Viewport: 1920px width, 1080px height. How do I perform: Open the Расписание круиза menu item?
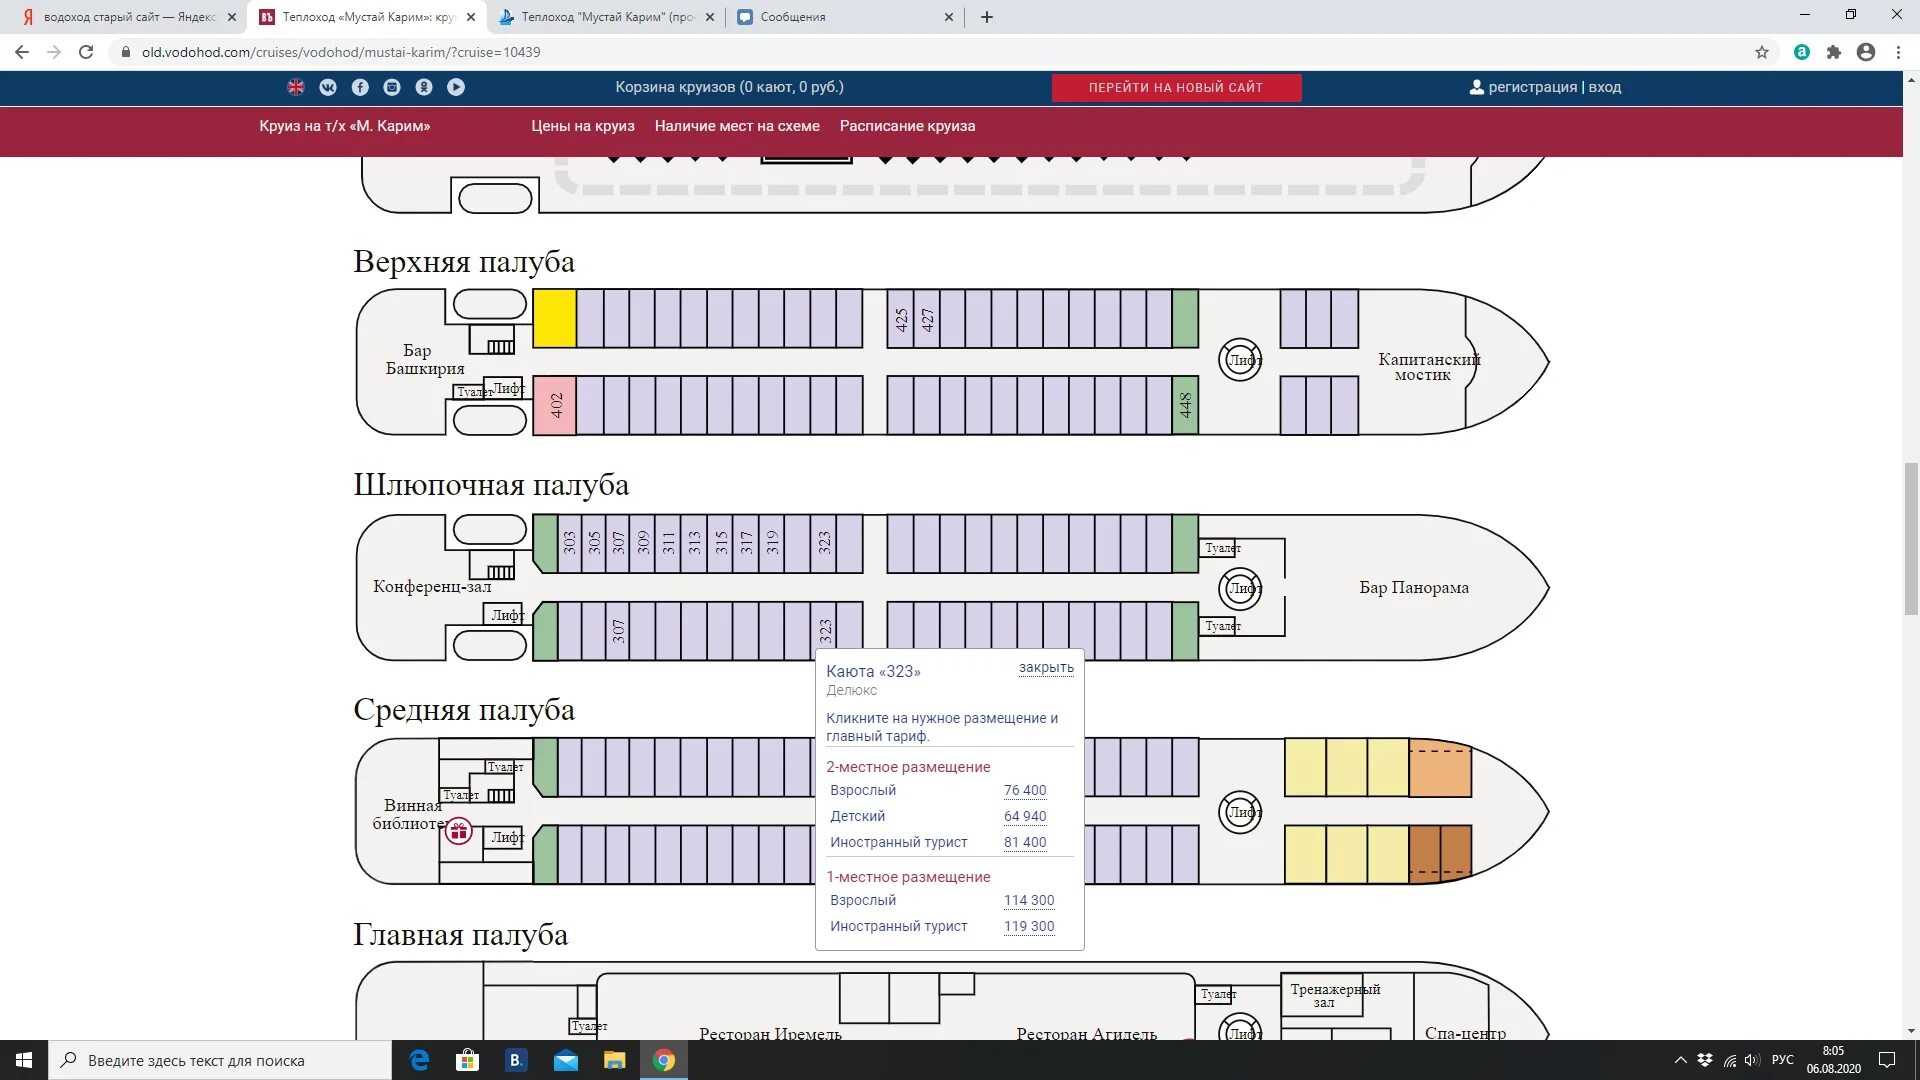(907, 126)
